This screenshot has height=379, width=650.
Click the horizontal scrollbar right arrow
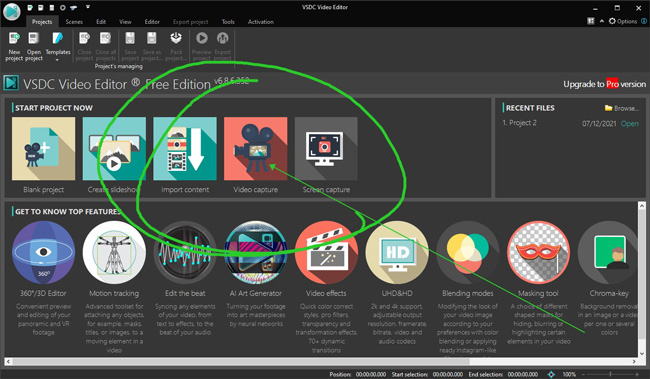pos(634,362)
